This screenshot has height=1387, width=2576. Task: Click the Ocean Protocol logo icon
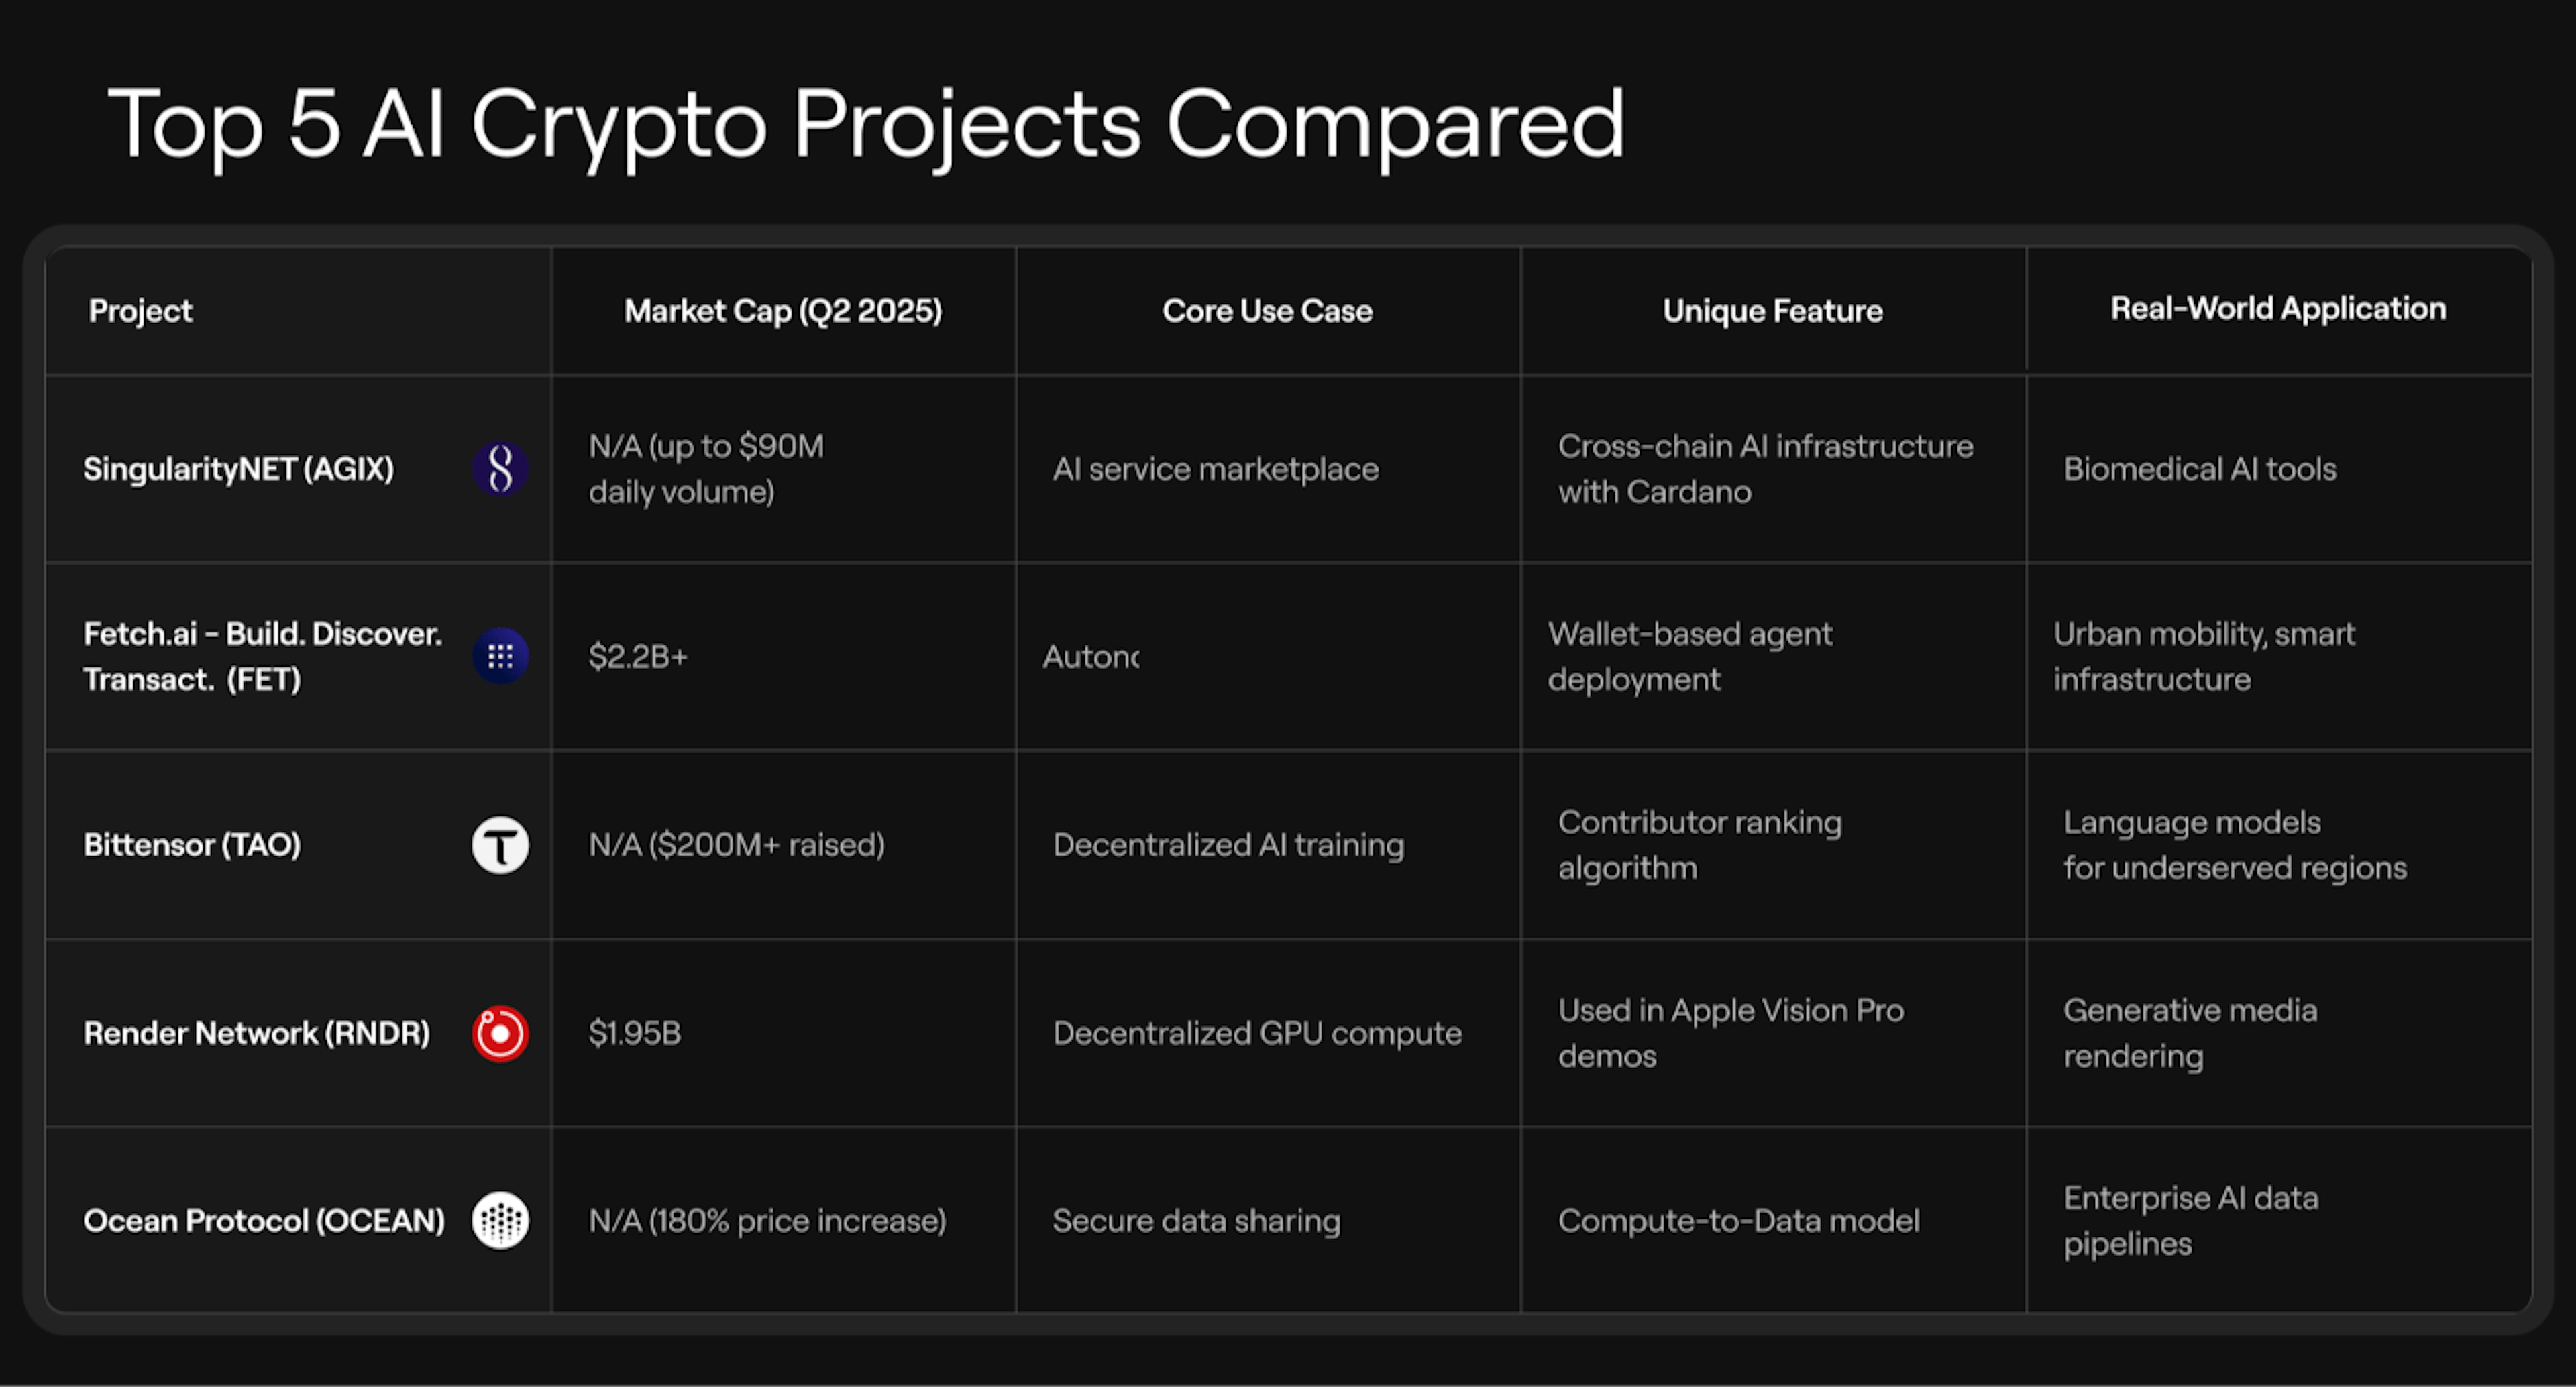pos(500,1220)
